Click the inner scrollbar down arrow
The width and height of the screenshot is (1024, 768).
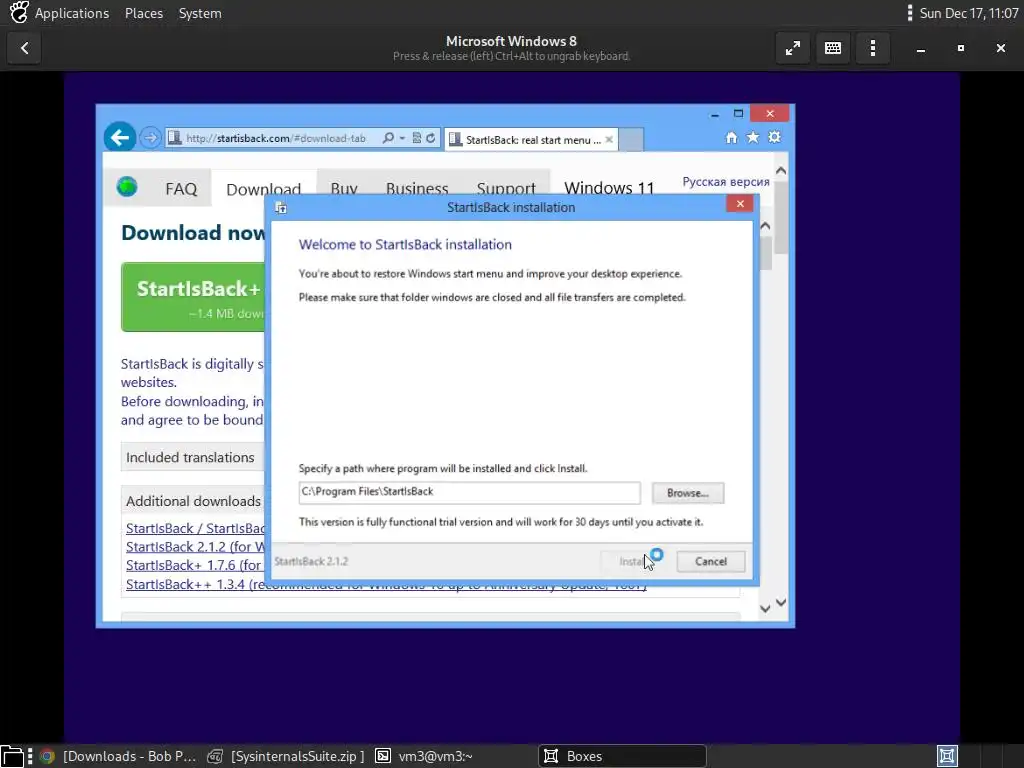coord(765,609)
